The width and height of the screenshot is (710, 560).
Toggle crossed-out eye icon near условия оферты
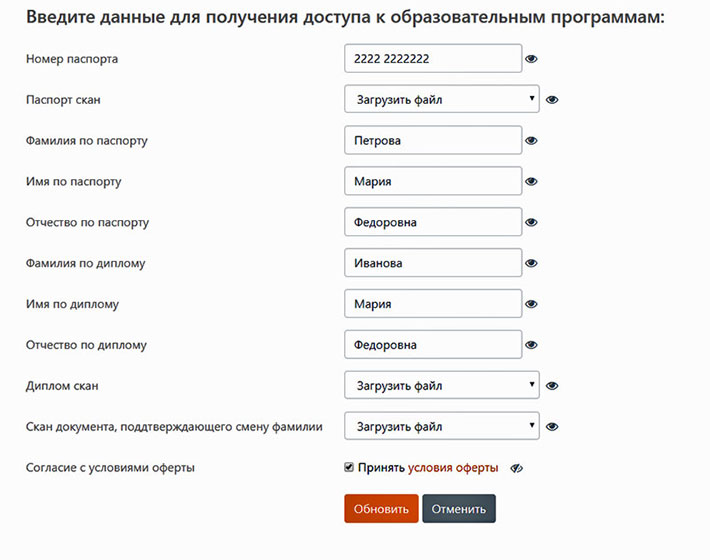(x=517, y=468)
